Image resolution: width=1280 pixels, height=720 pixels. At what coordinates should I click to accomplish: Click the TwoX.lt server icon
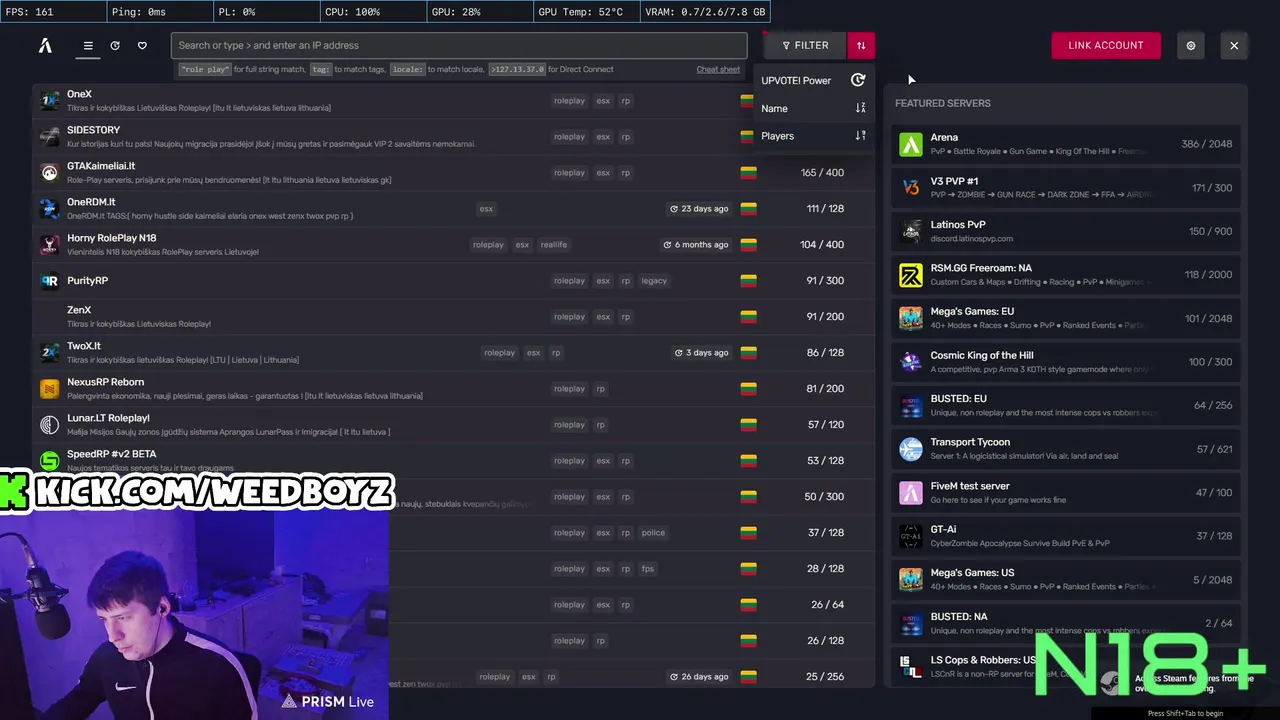point(49,352)
